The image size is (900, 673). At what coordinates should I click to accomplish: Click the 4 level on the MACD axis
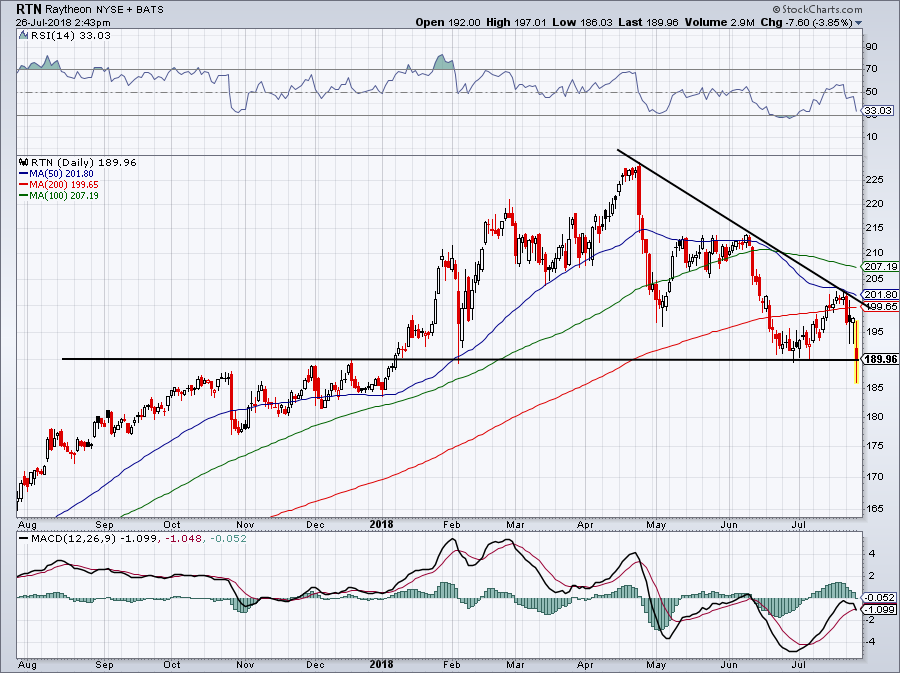(872, 554)
